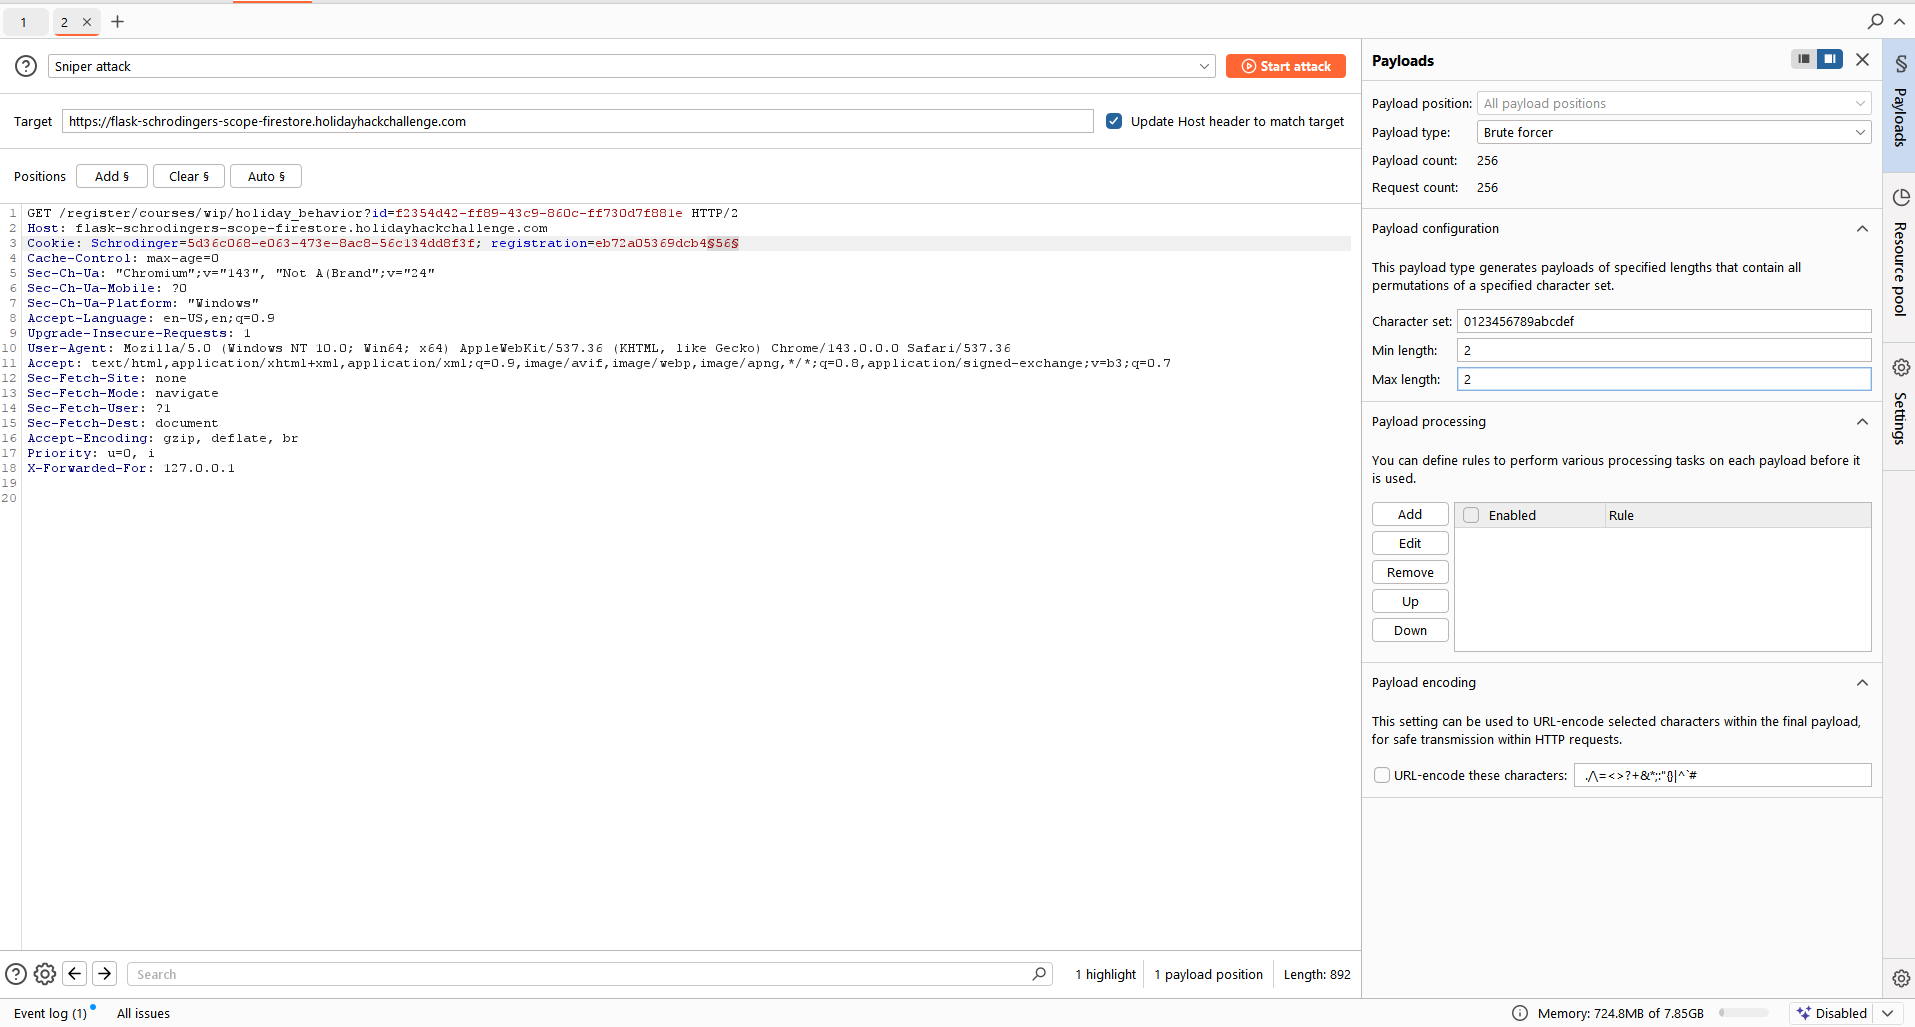Start the attack
Viewport: 1915px width, 1027px height.
[x=1286, y=66]
